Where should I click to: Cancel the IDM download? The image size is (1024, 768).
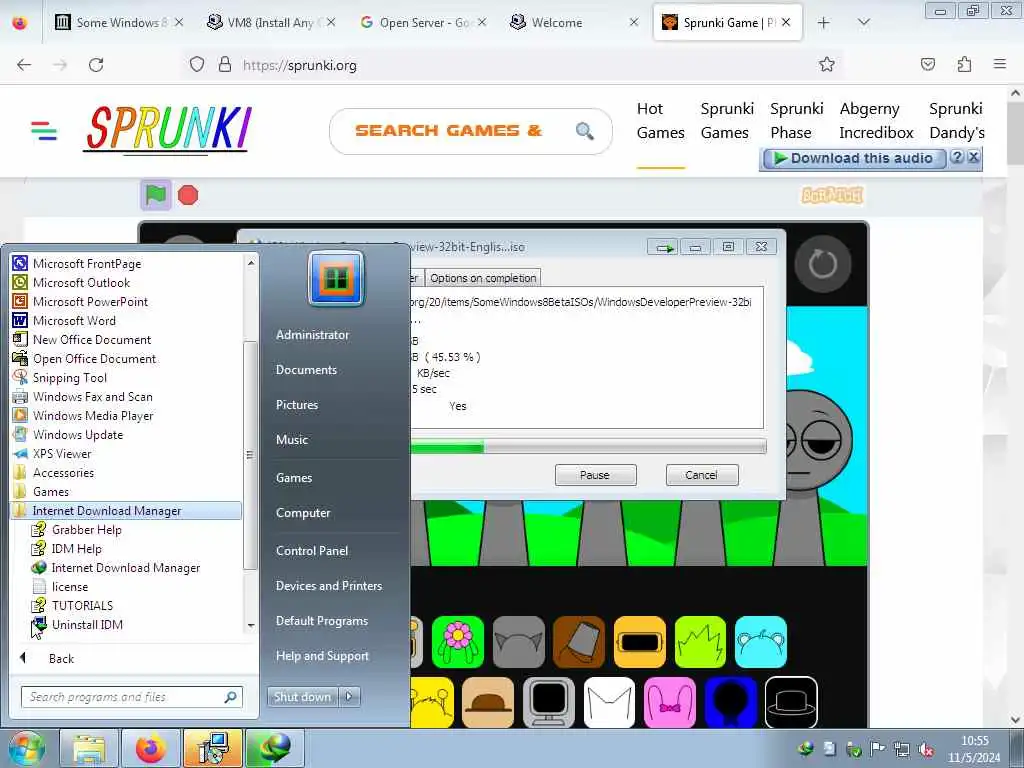coord(701,475)
